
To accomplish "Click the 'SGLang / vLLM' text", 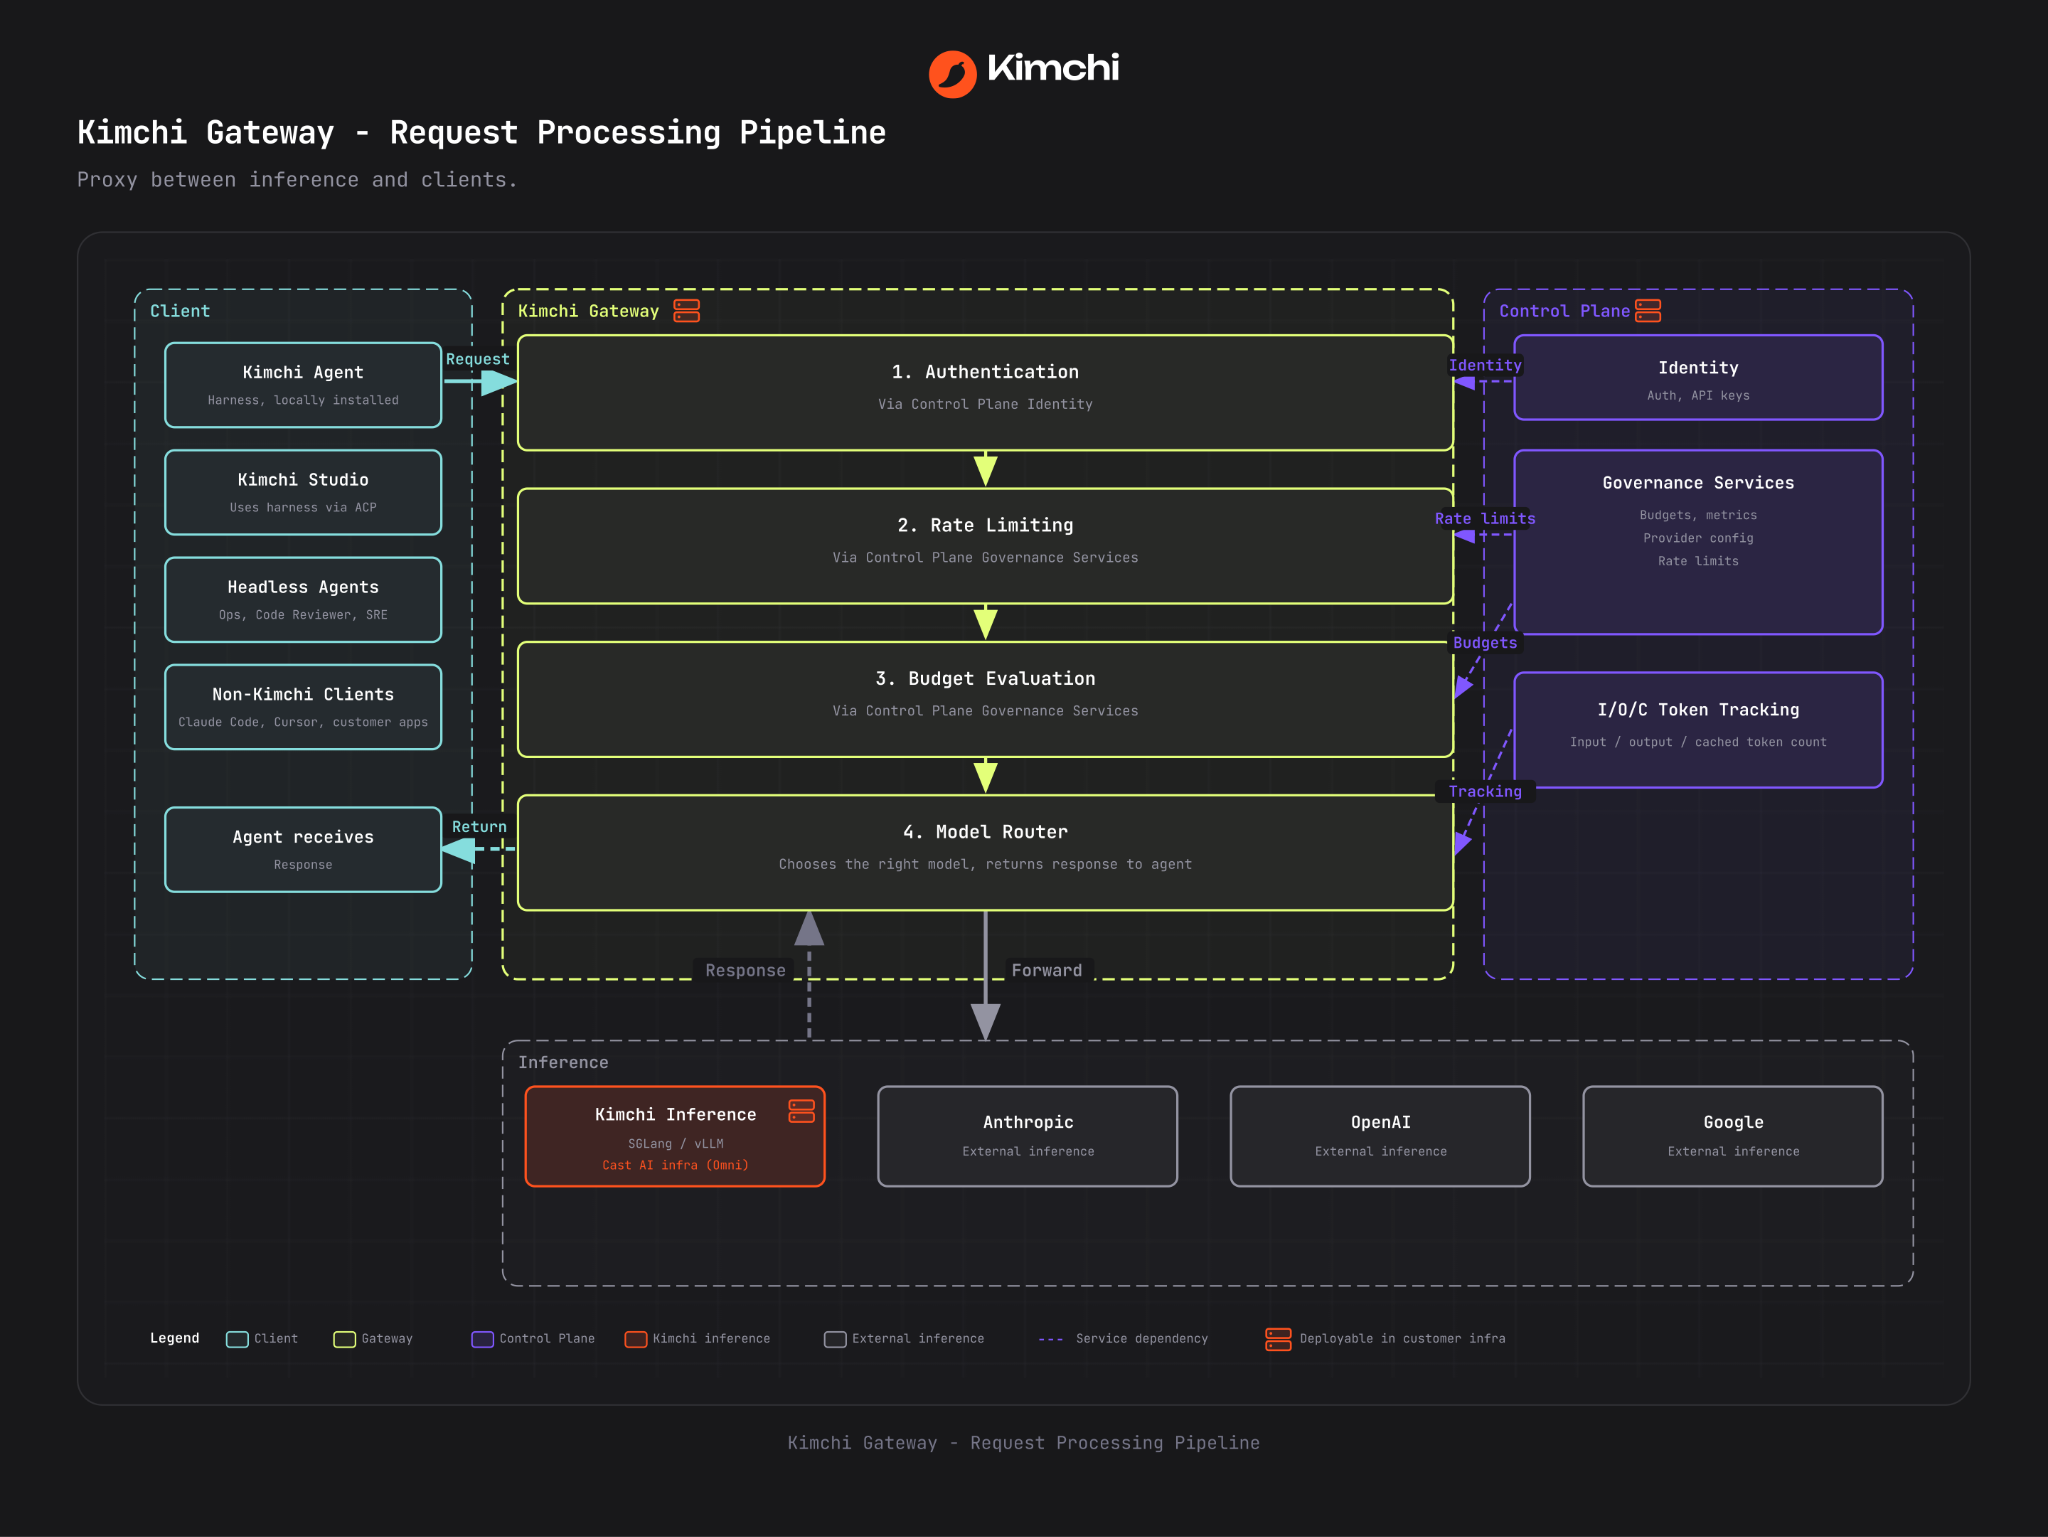I will pyautogui.click(x=675, y=1144).
